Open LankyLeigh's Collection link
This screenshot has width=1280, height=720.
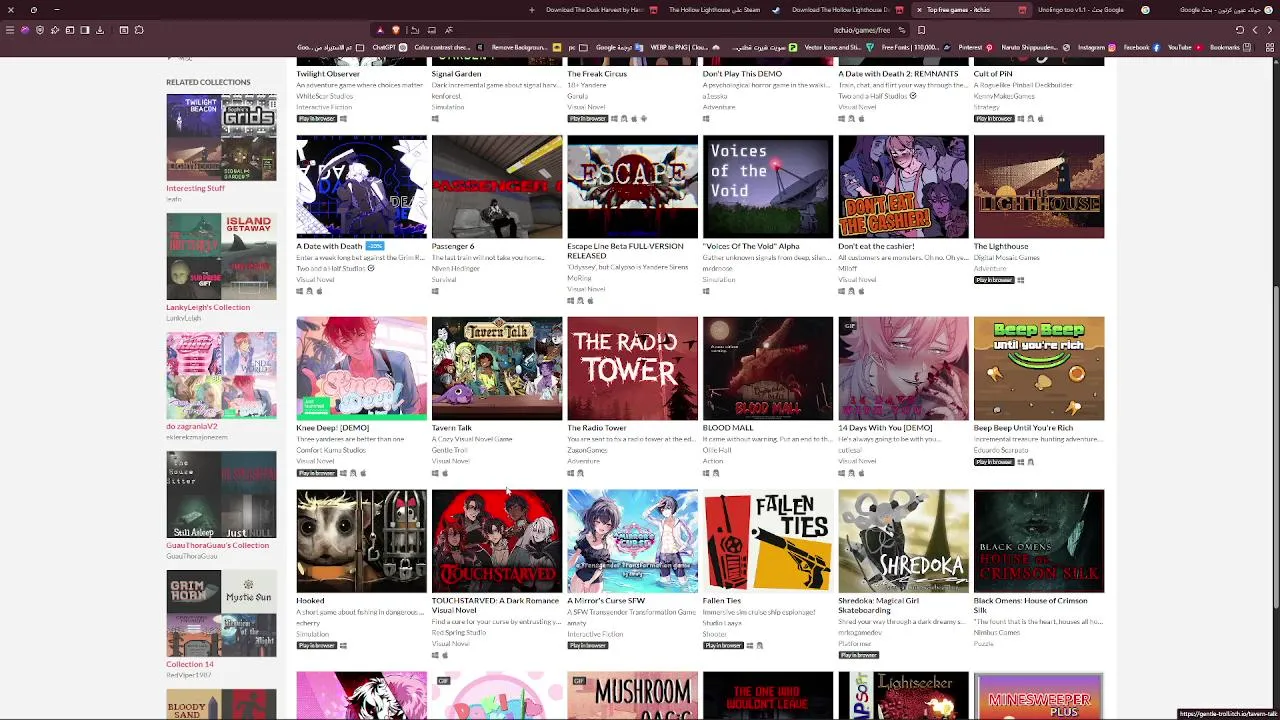coord(208,307)
